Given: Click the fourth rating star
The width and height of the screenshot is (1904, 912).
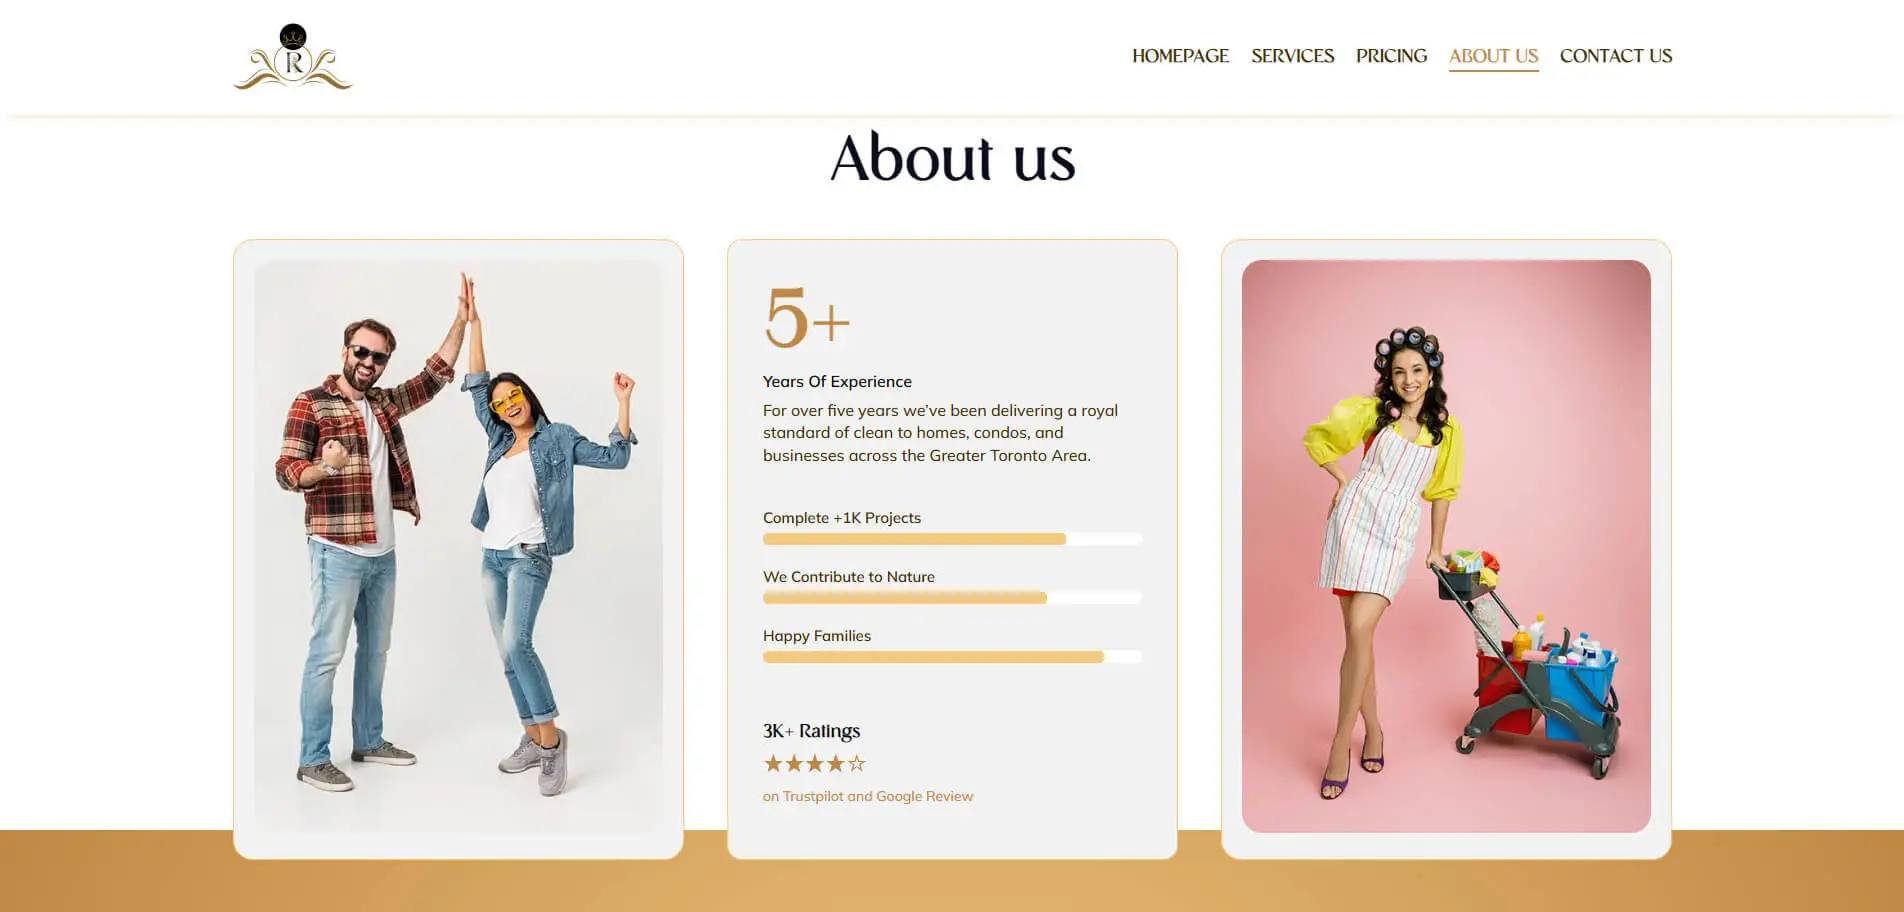Looking at the screenshot, I should [836, 764].
